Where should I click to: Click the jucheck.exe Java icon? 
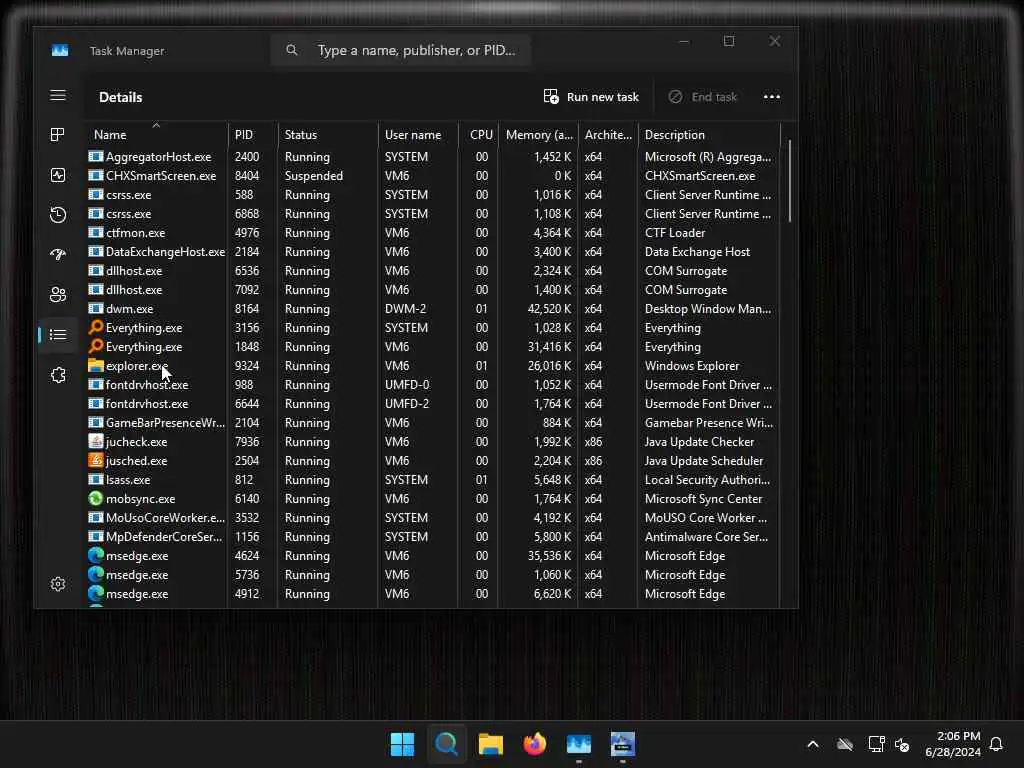coord(96,441)
